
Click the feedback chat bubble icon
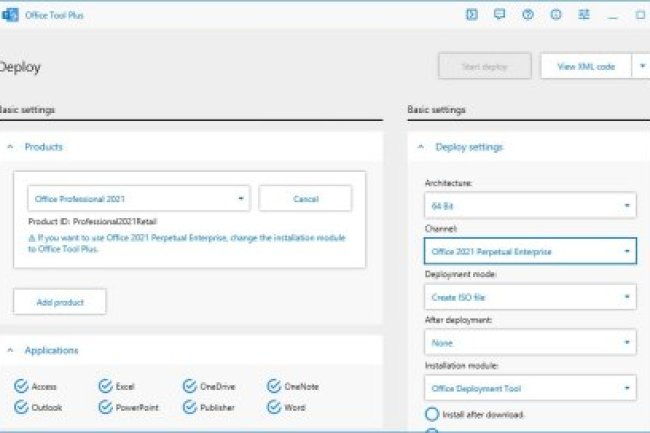[499, 15]
